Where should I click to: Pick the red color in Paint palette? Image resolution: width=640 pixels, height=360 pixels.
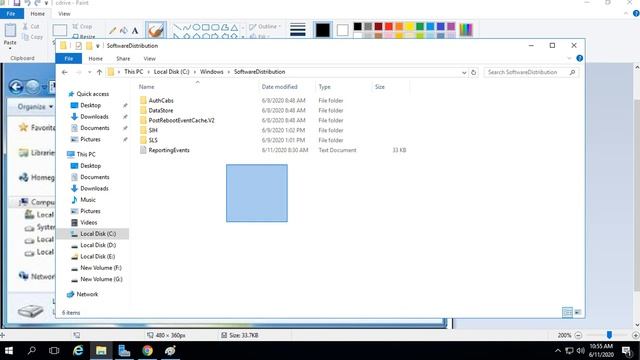(389, 27)
